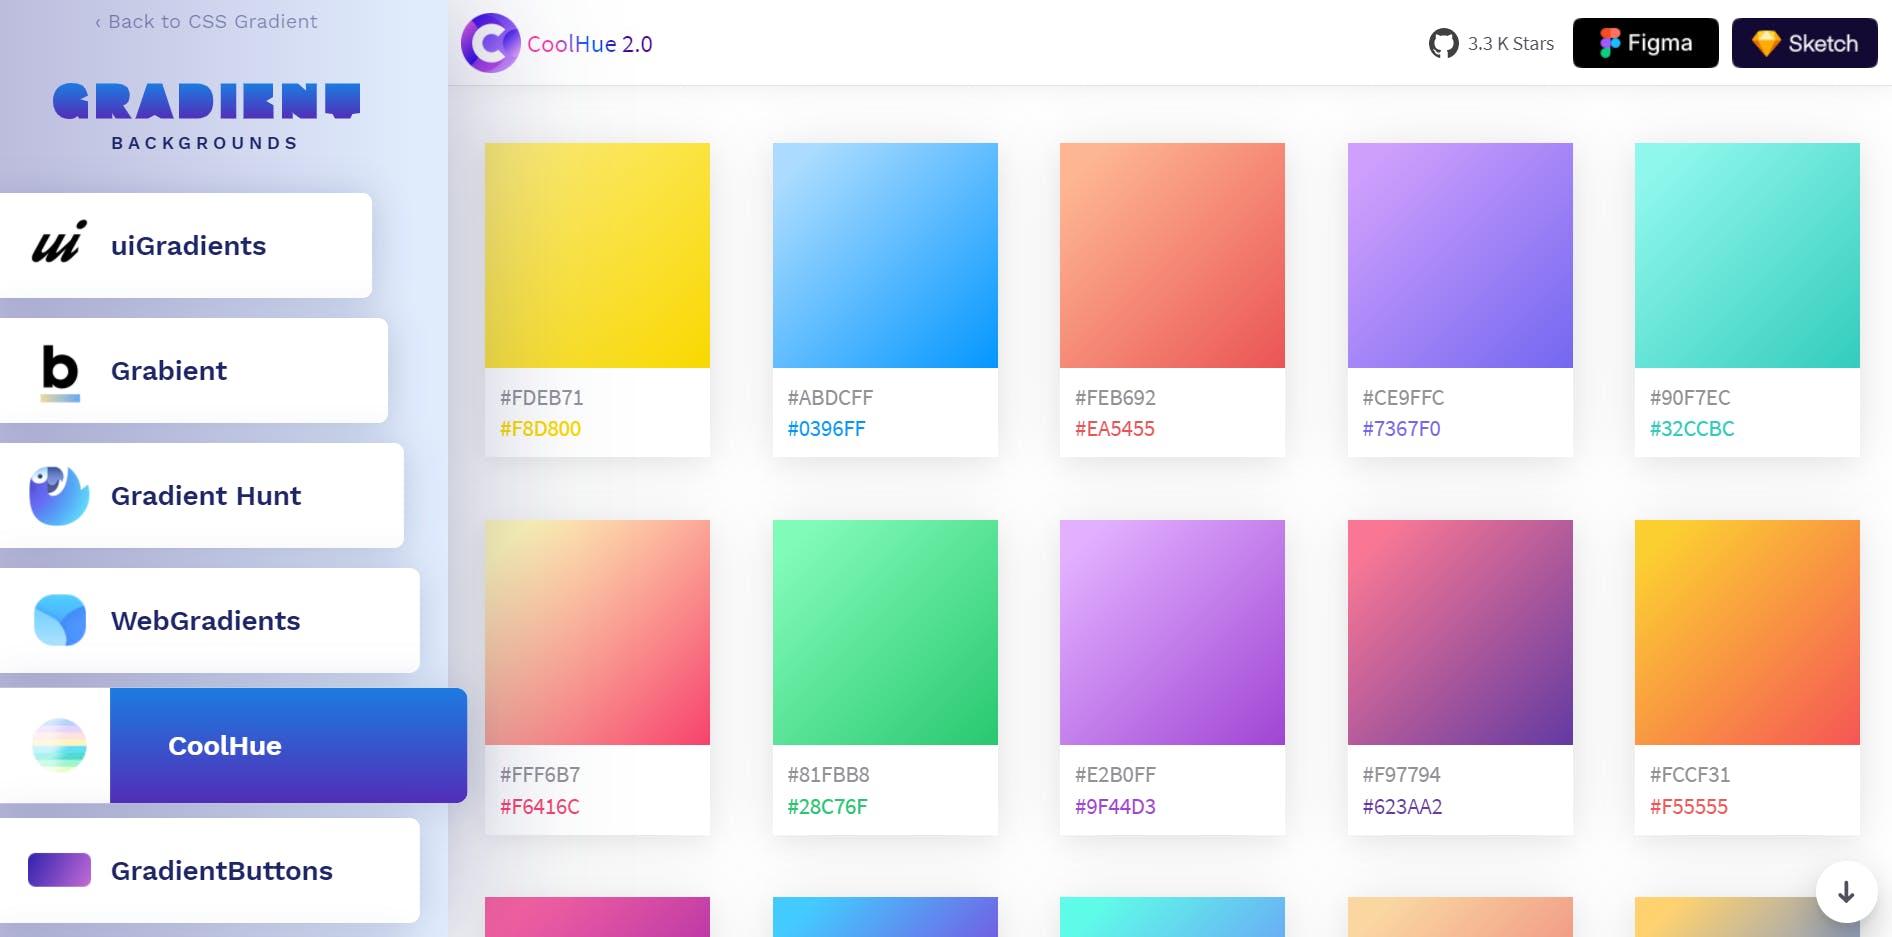Pick the green #81FBB8 gradient swatch

885,632
